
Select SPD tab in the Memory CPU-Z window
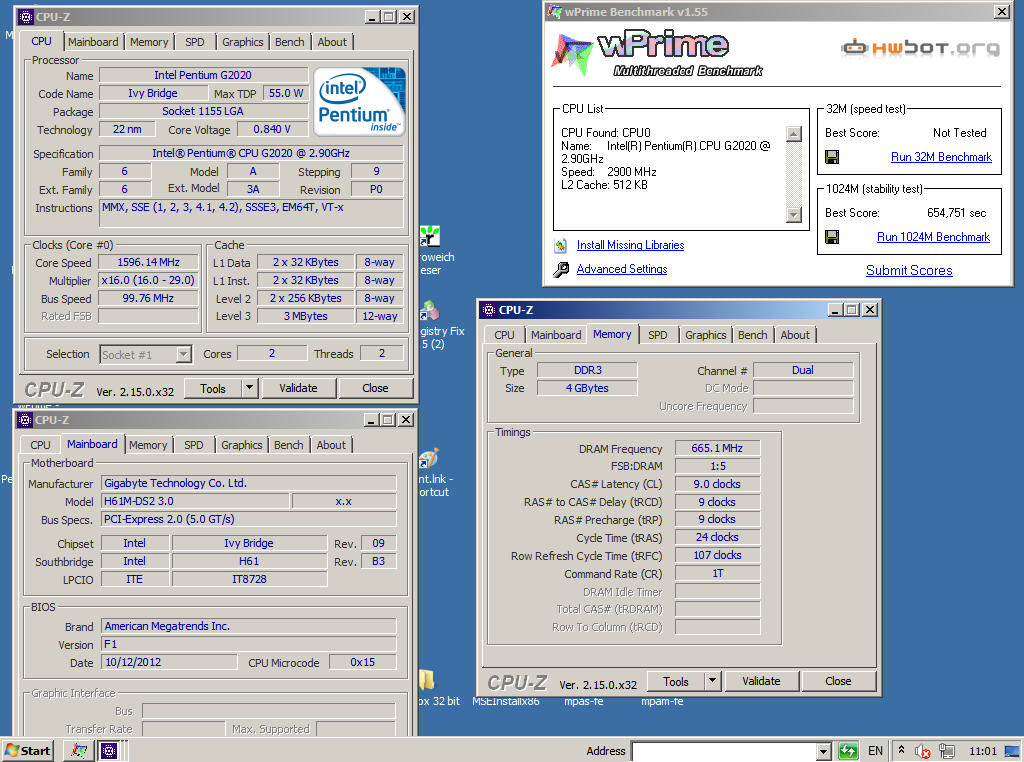coord(658,335)
